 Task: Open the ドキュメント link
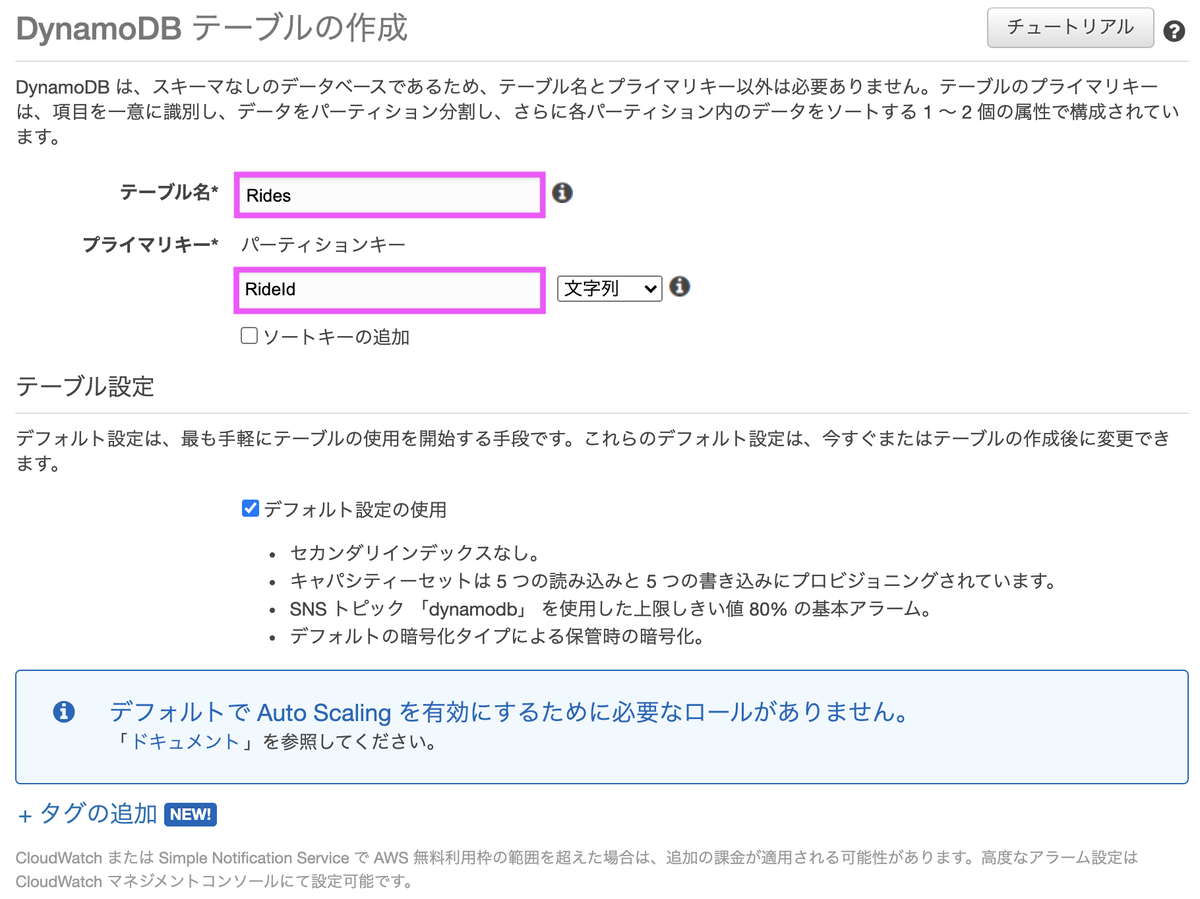[185, 742]
